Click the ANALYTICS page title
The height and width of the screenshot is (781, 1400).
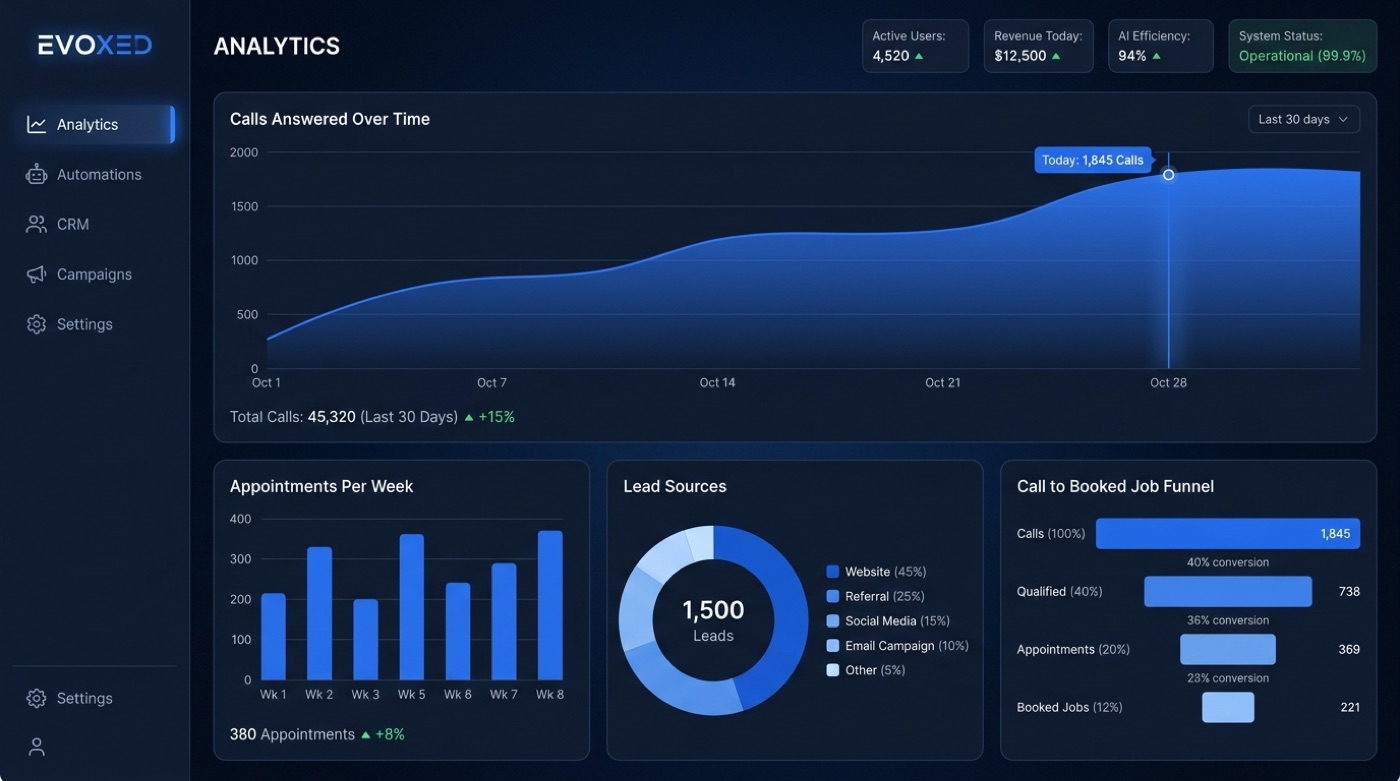point(277,46)
